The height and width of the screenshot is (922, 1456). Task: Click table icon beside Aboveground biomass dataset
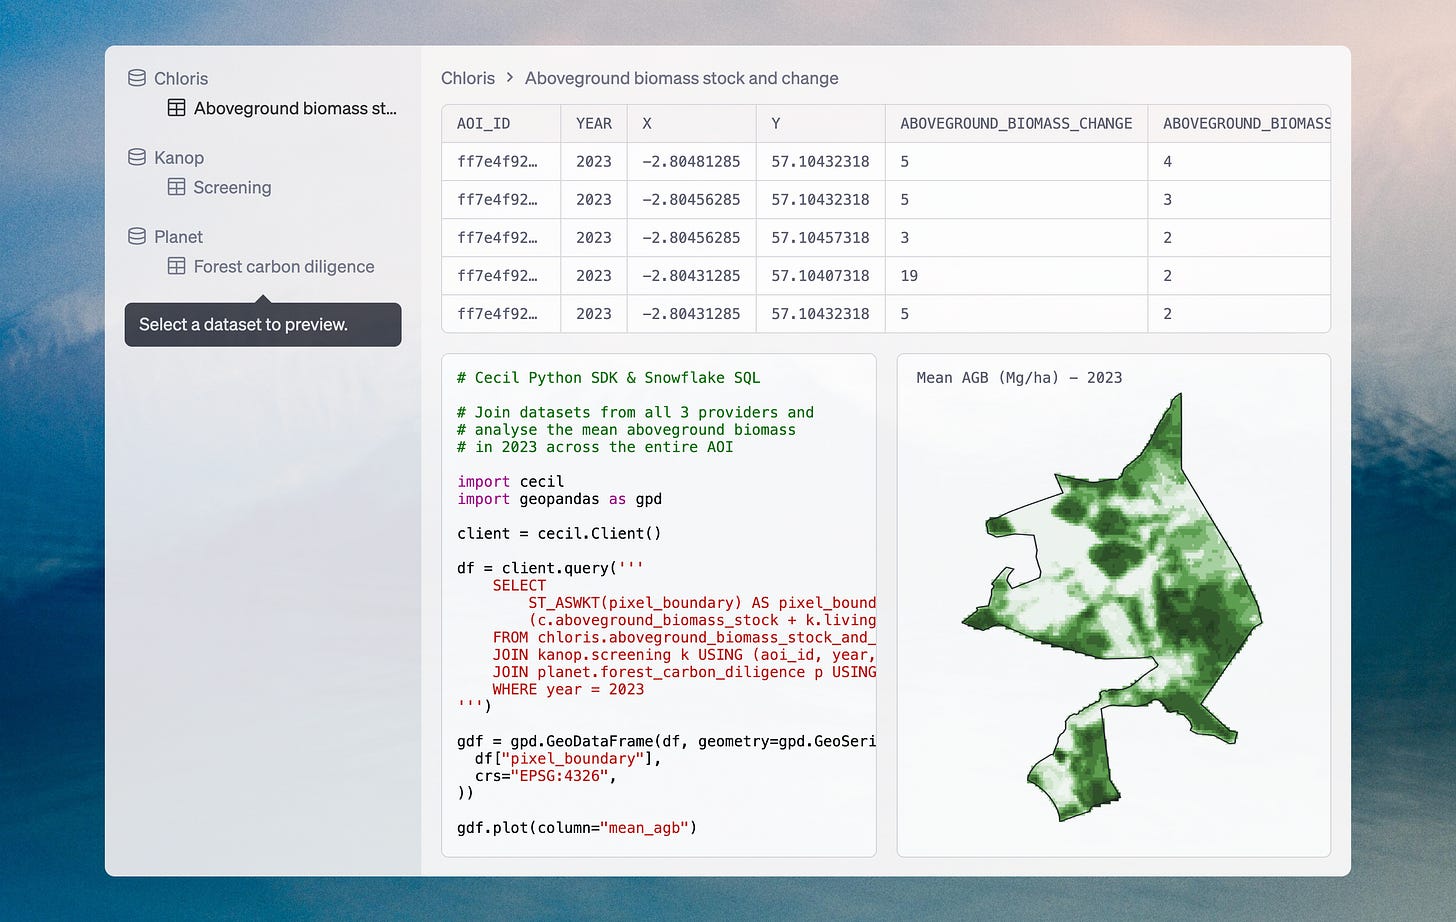[176, 108]
